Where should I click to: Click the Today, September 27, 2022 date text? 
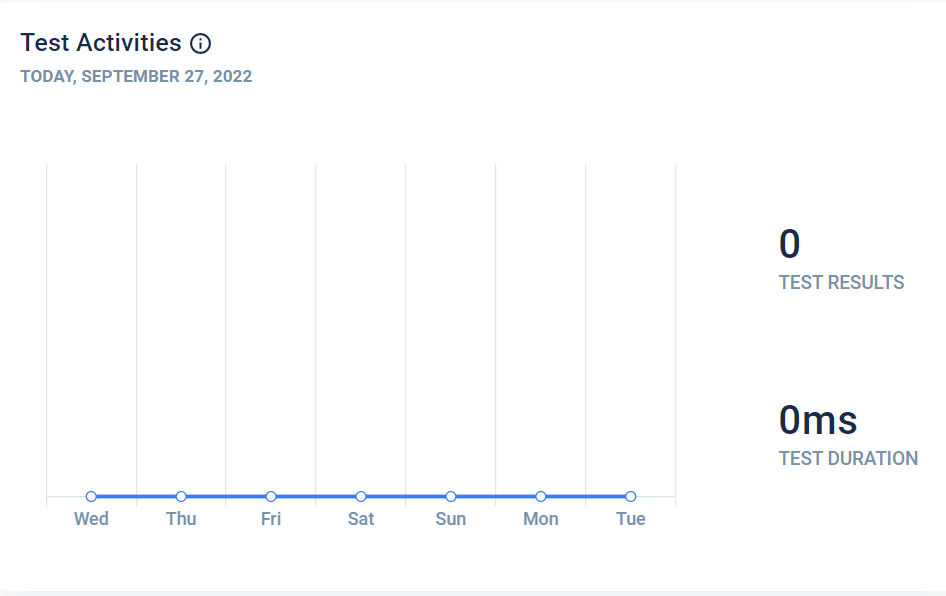click(x=136, y=77)
